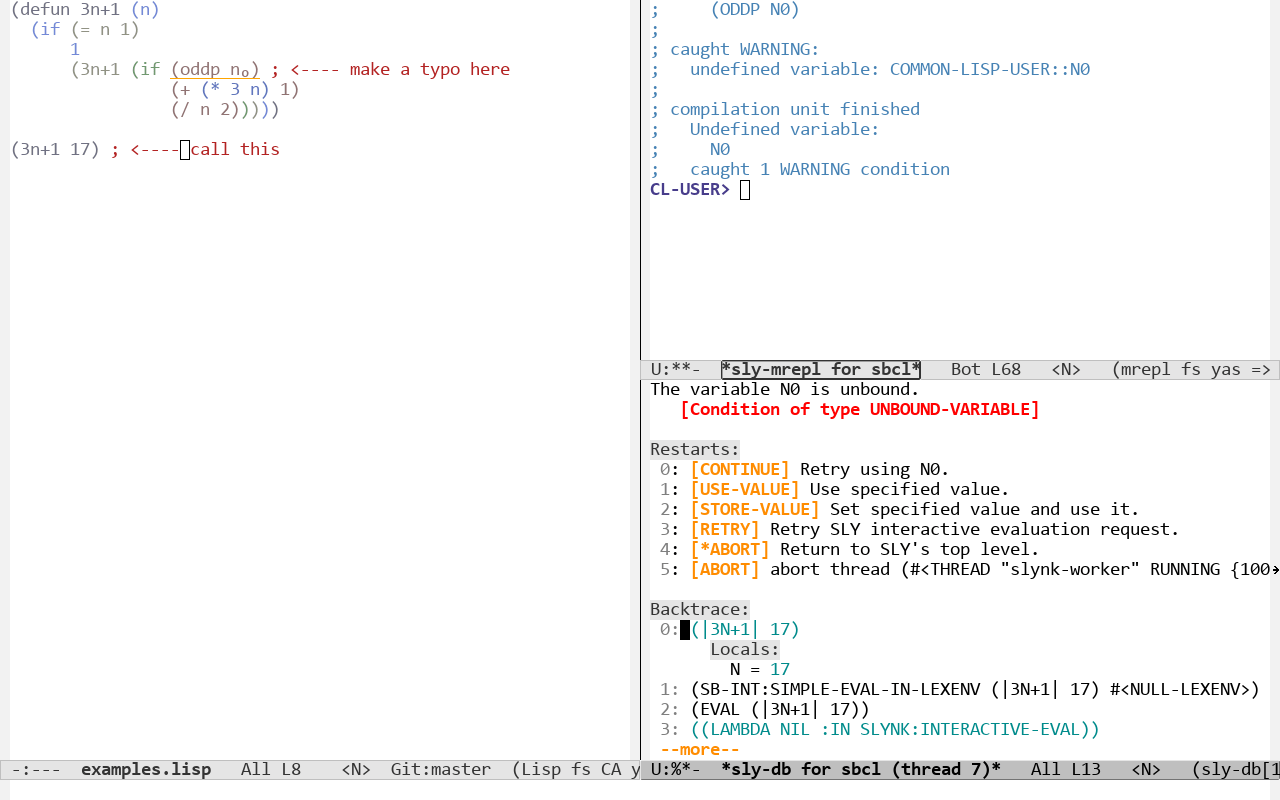The height and width of the screenshot is (800, 1280).
Task: Invoke the CONTINUE restart
Action: coord(739,469)
